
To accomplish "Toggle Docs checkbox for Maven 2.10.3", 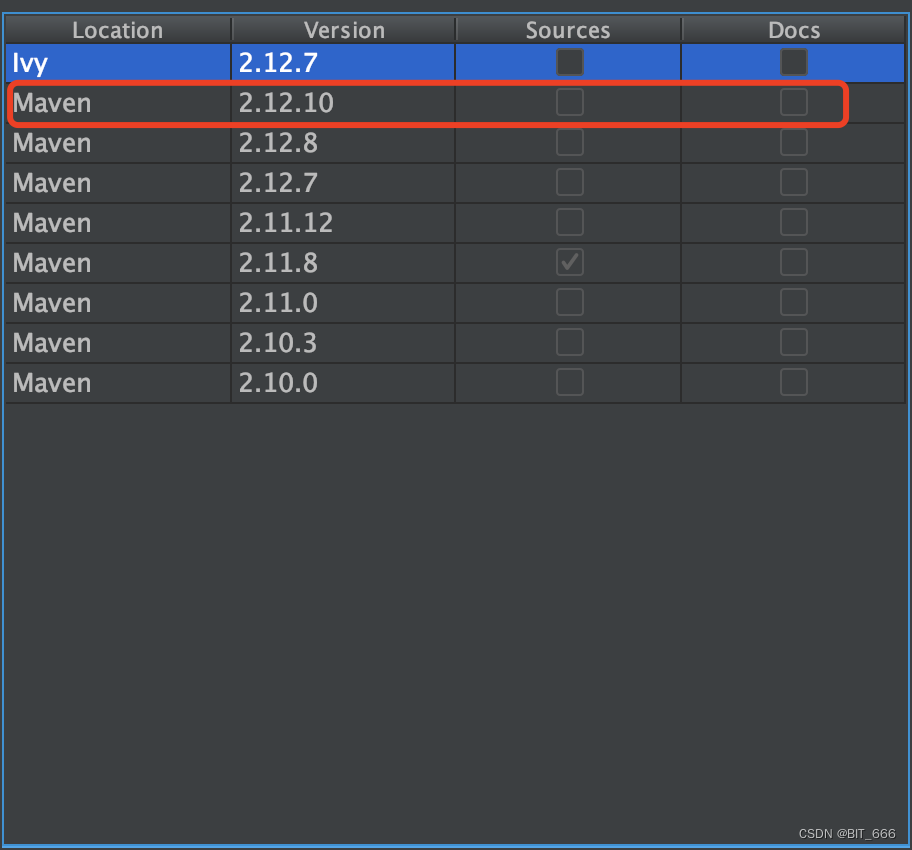I will [793, 343].
